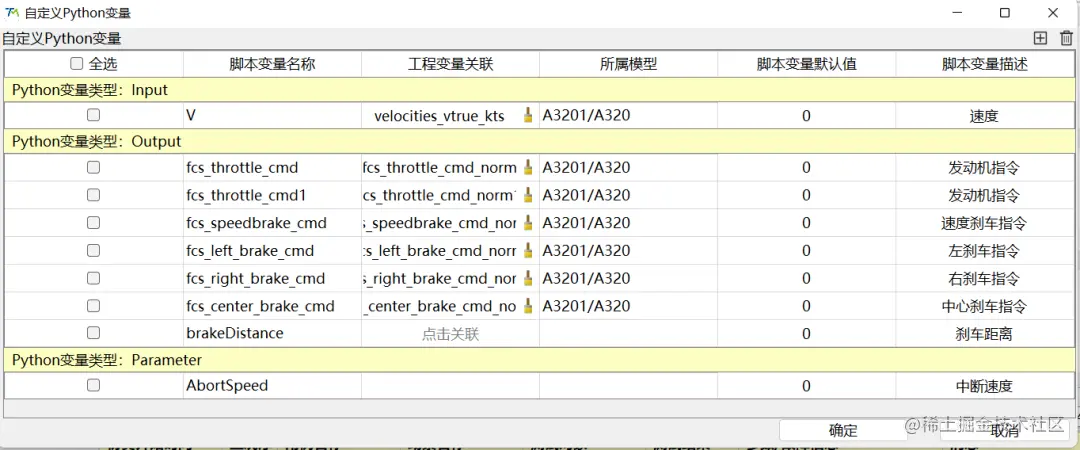
Task: Select the Python变量类型：Input group row
Action: point(539,90)
